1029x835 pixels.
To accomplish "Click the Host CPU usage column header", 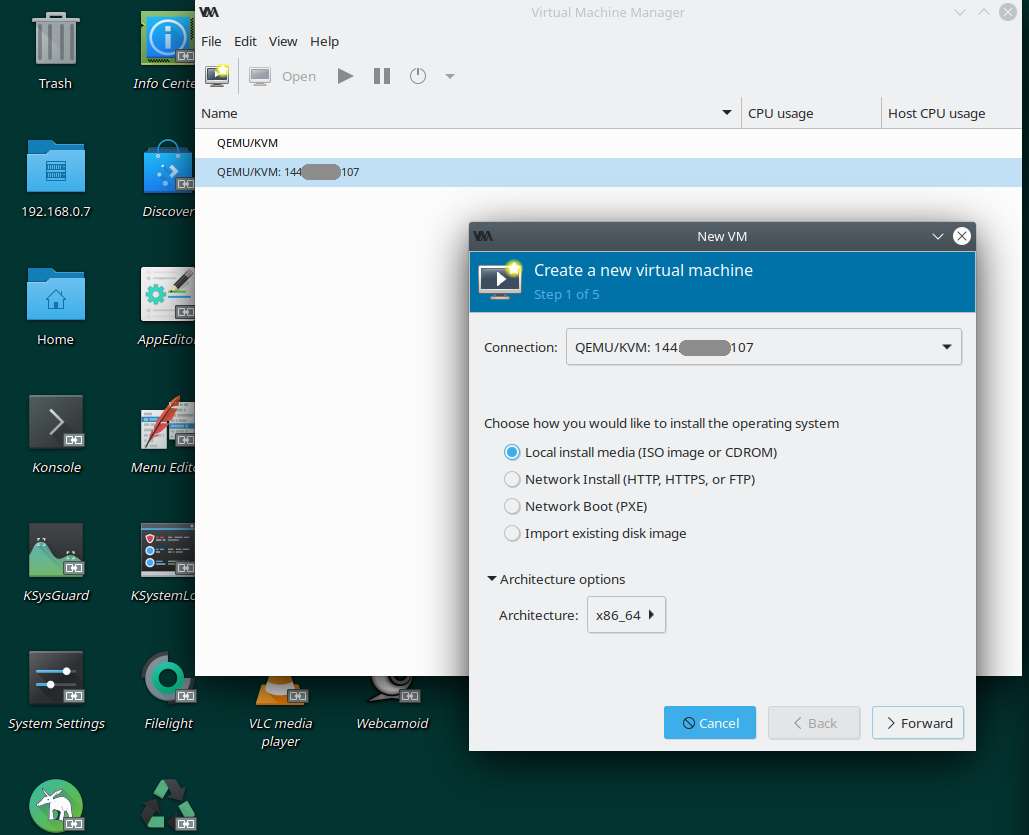I will pyautogui.click(x=951, y=113).
